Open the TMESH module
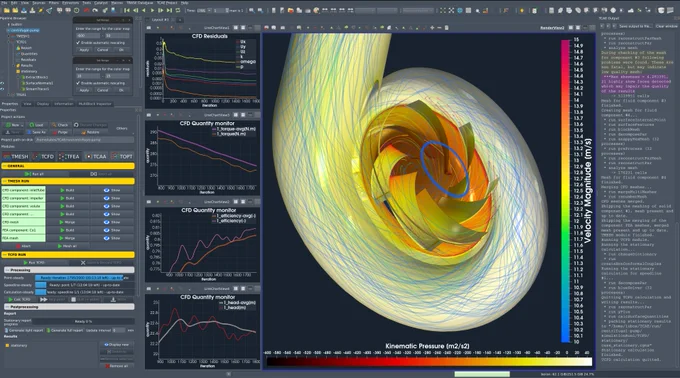 (16, 156)
